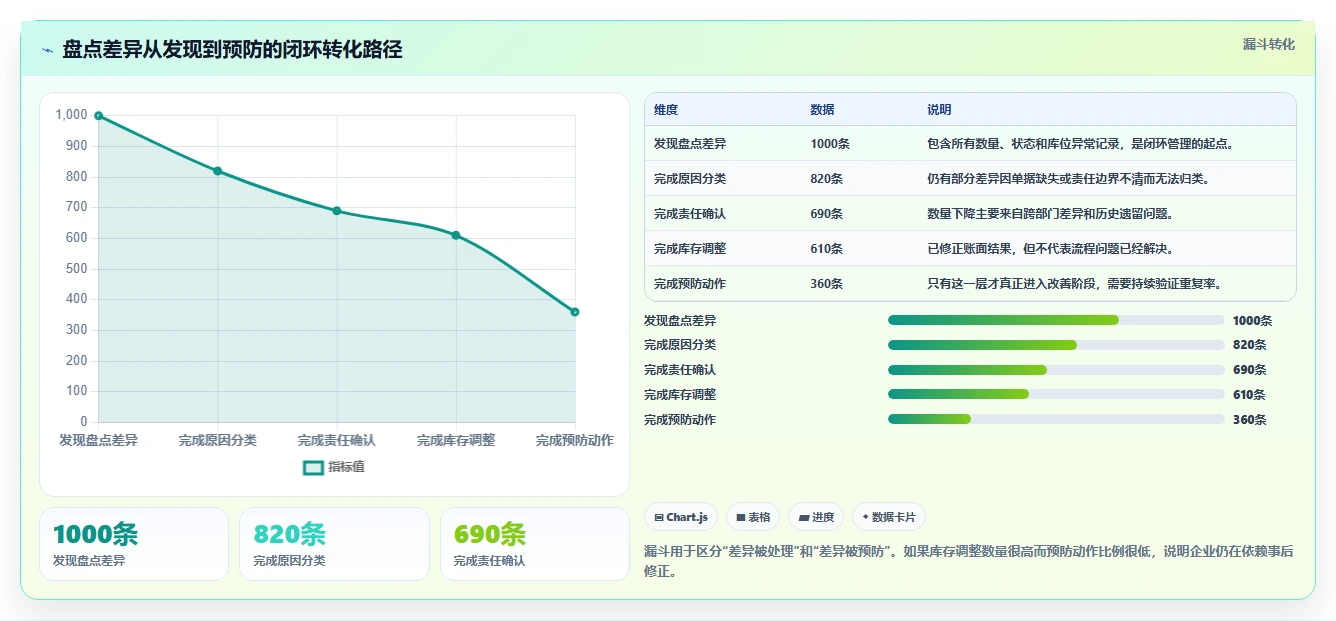Click the 610条 cell in the table

[827, 249]
